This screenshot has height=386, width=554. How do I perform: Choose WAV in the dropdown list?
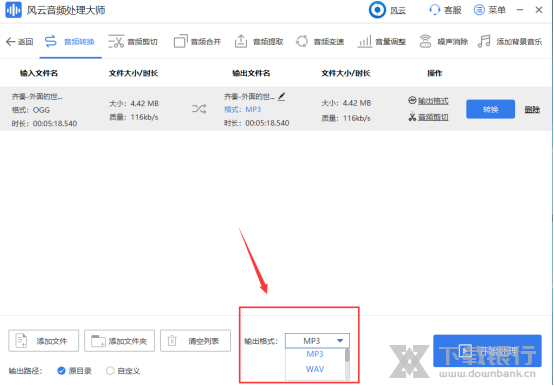tap(314, 369)
